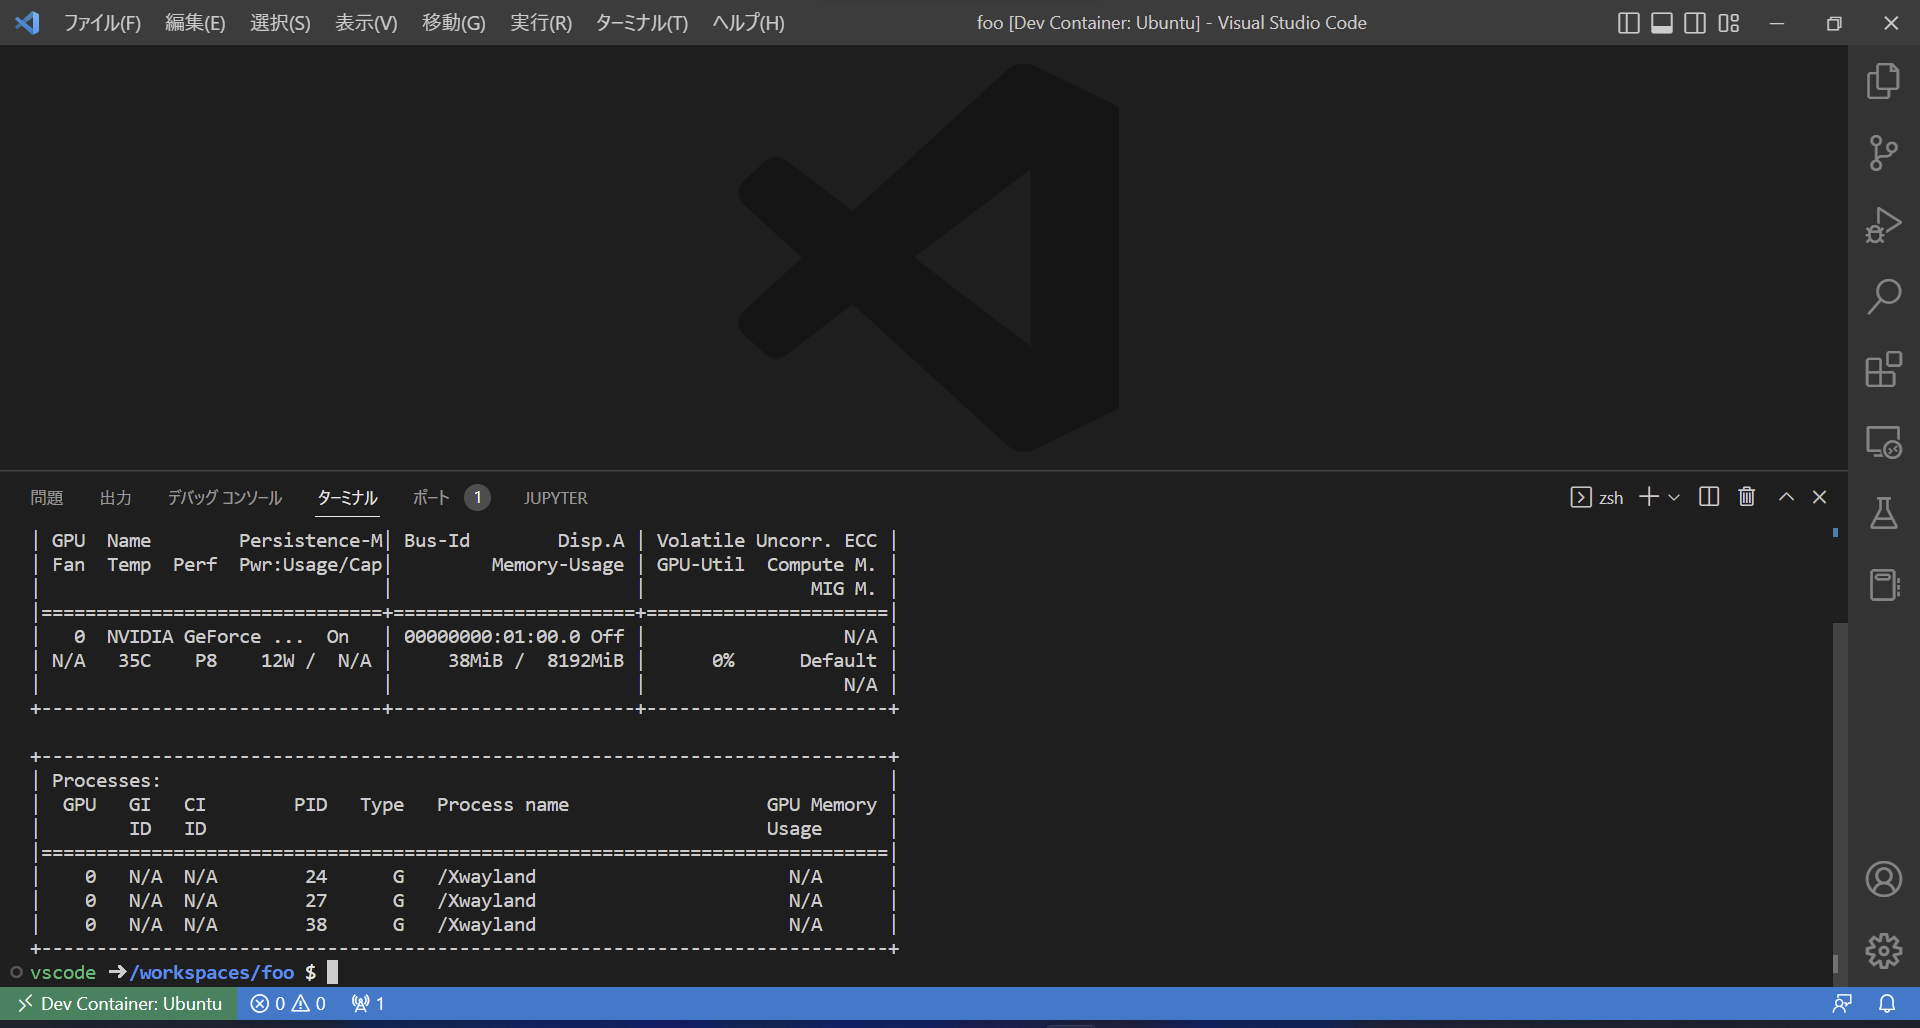Open the 実行(R) menu
1920x1028 pixels.
point(541,23)
